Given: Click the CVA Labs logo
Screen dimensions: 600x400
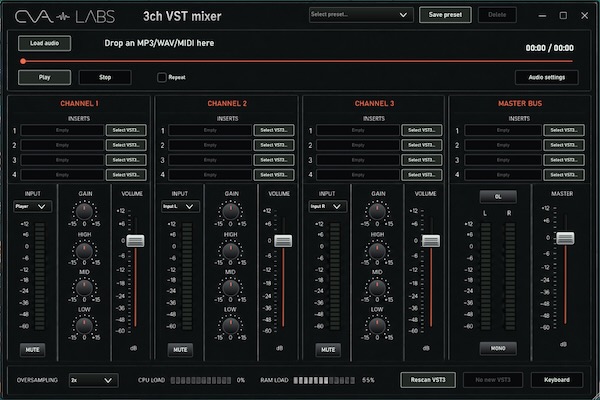Looking at the screenshot, I should [x=65, y=16].
